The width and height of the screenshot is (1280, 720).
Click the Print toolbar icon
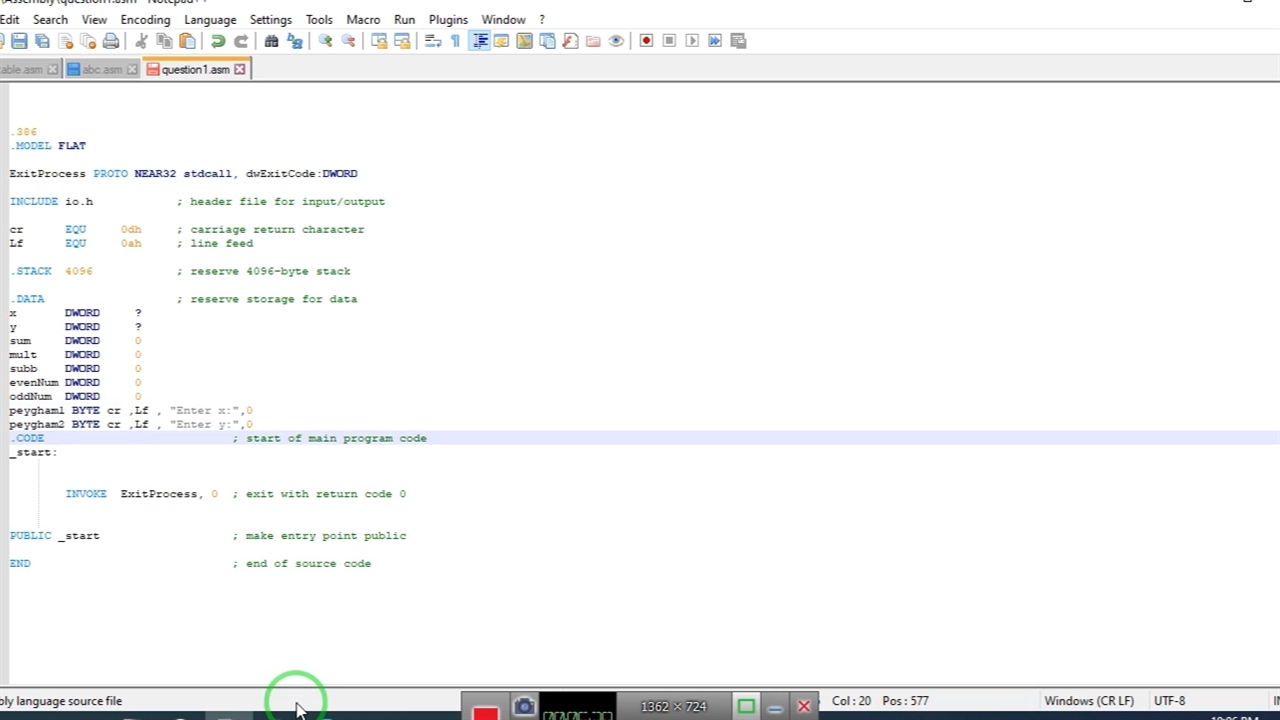[111, 41]
